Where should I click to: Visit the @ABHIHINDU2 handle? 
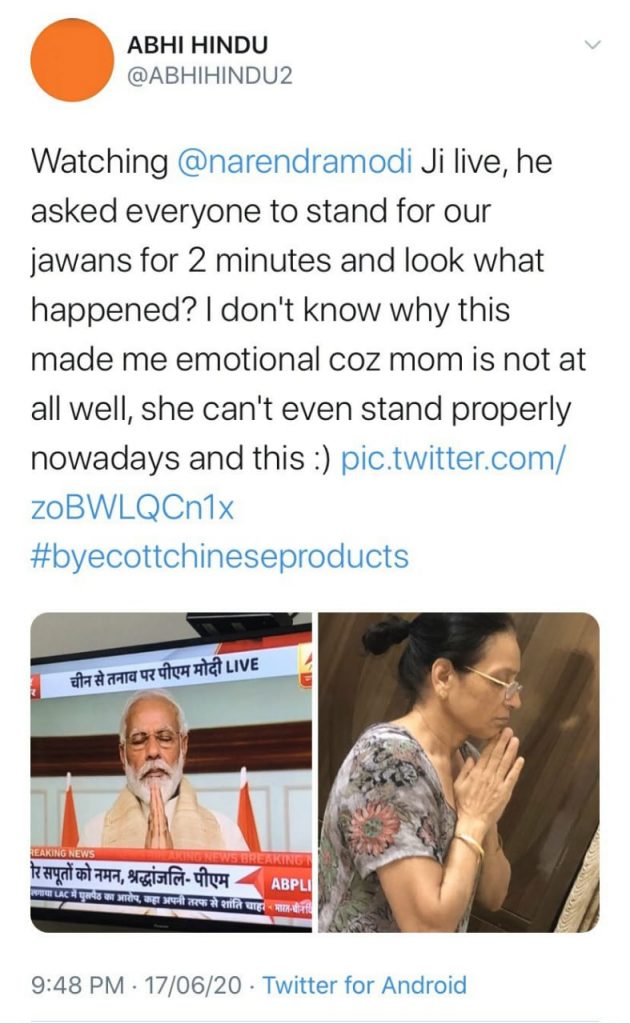210,76
